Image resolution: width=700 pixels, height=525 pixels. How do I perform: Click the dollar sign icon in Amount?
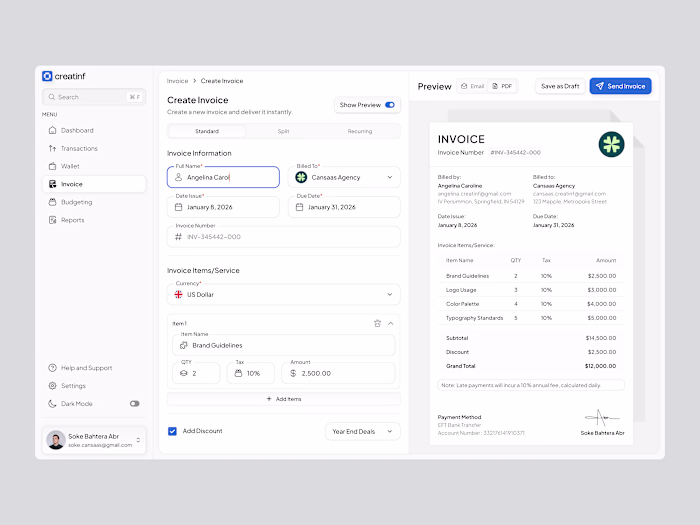(293, 373)
